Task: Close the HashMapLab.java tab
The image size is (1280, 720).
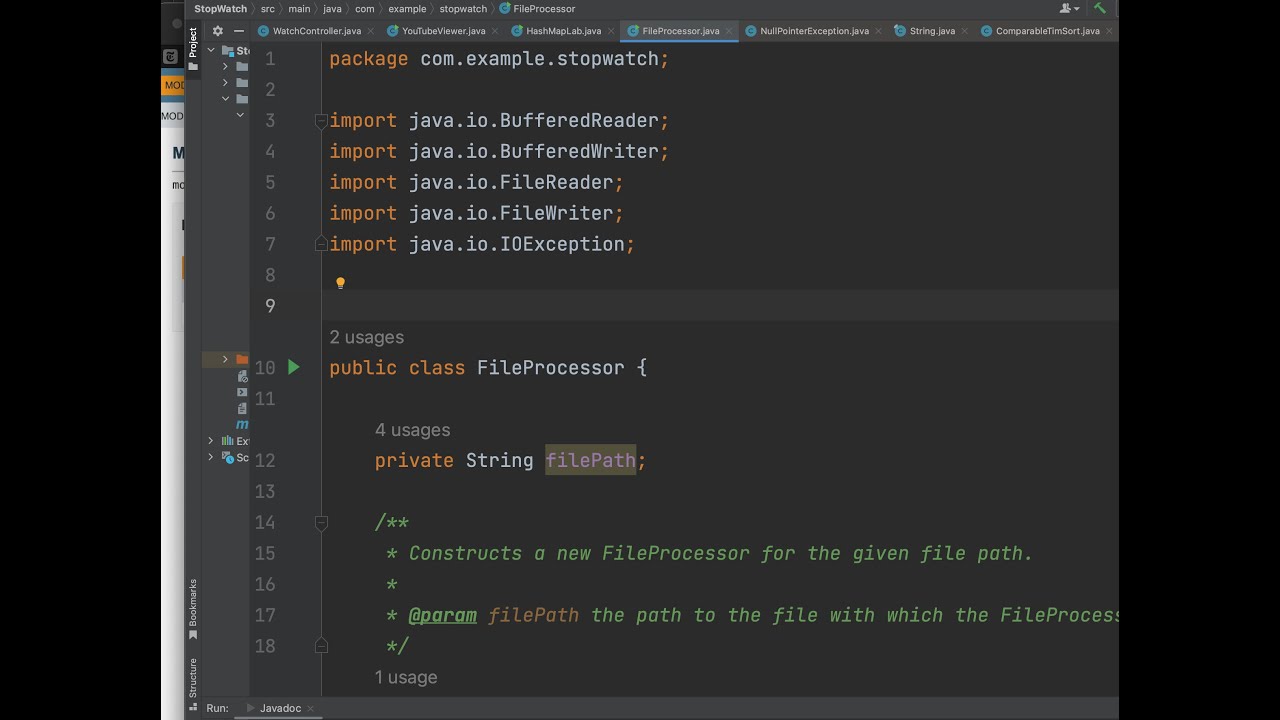Action: [611, 31]
